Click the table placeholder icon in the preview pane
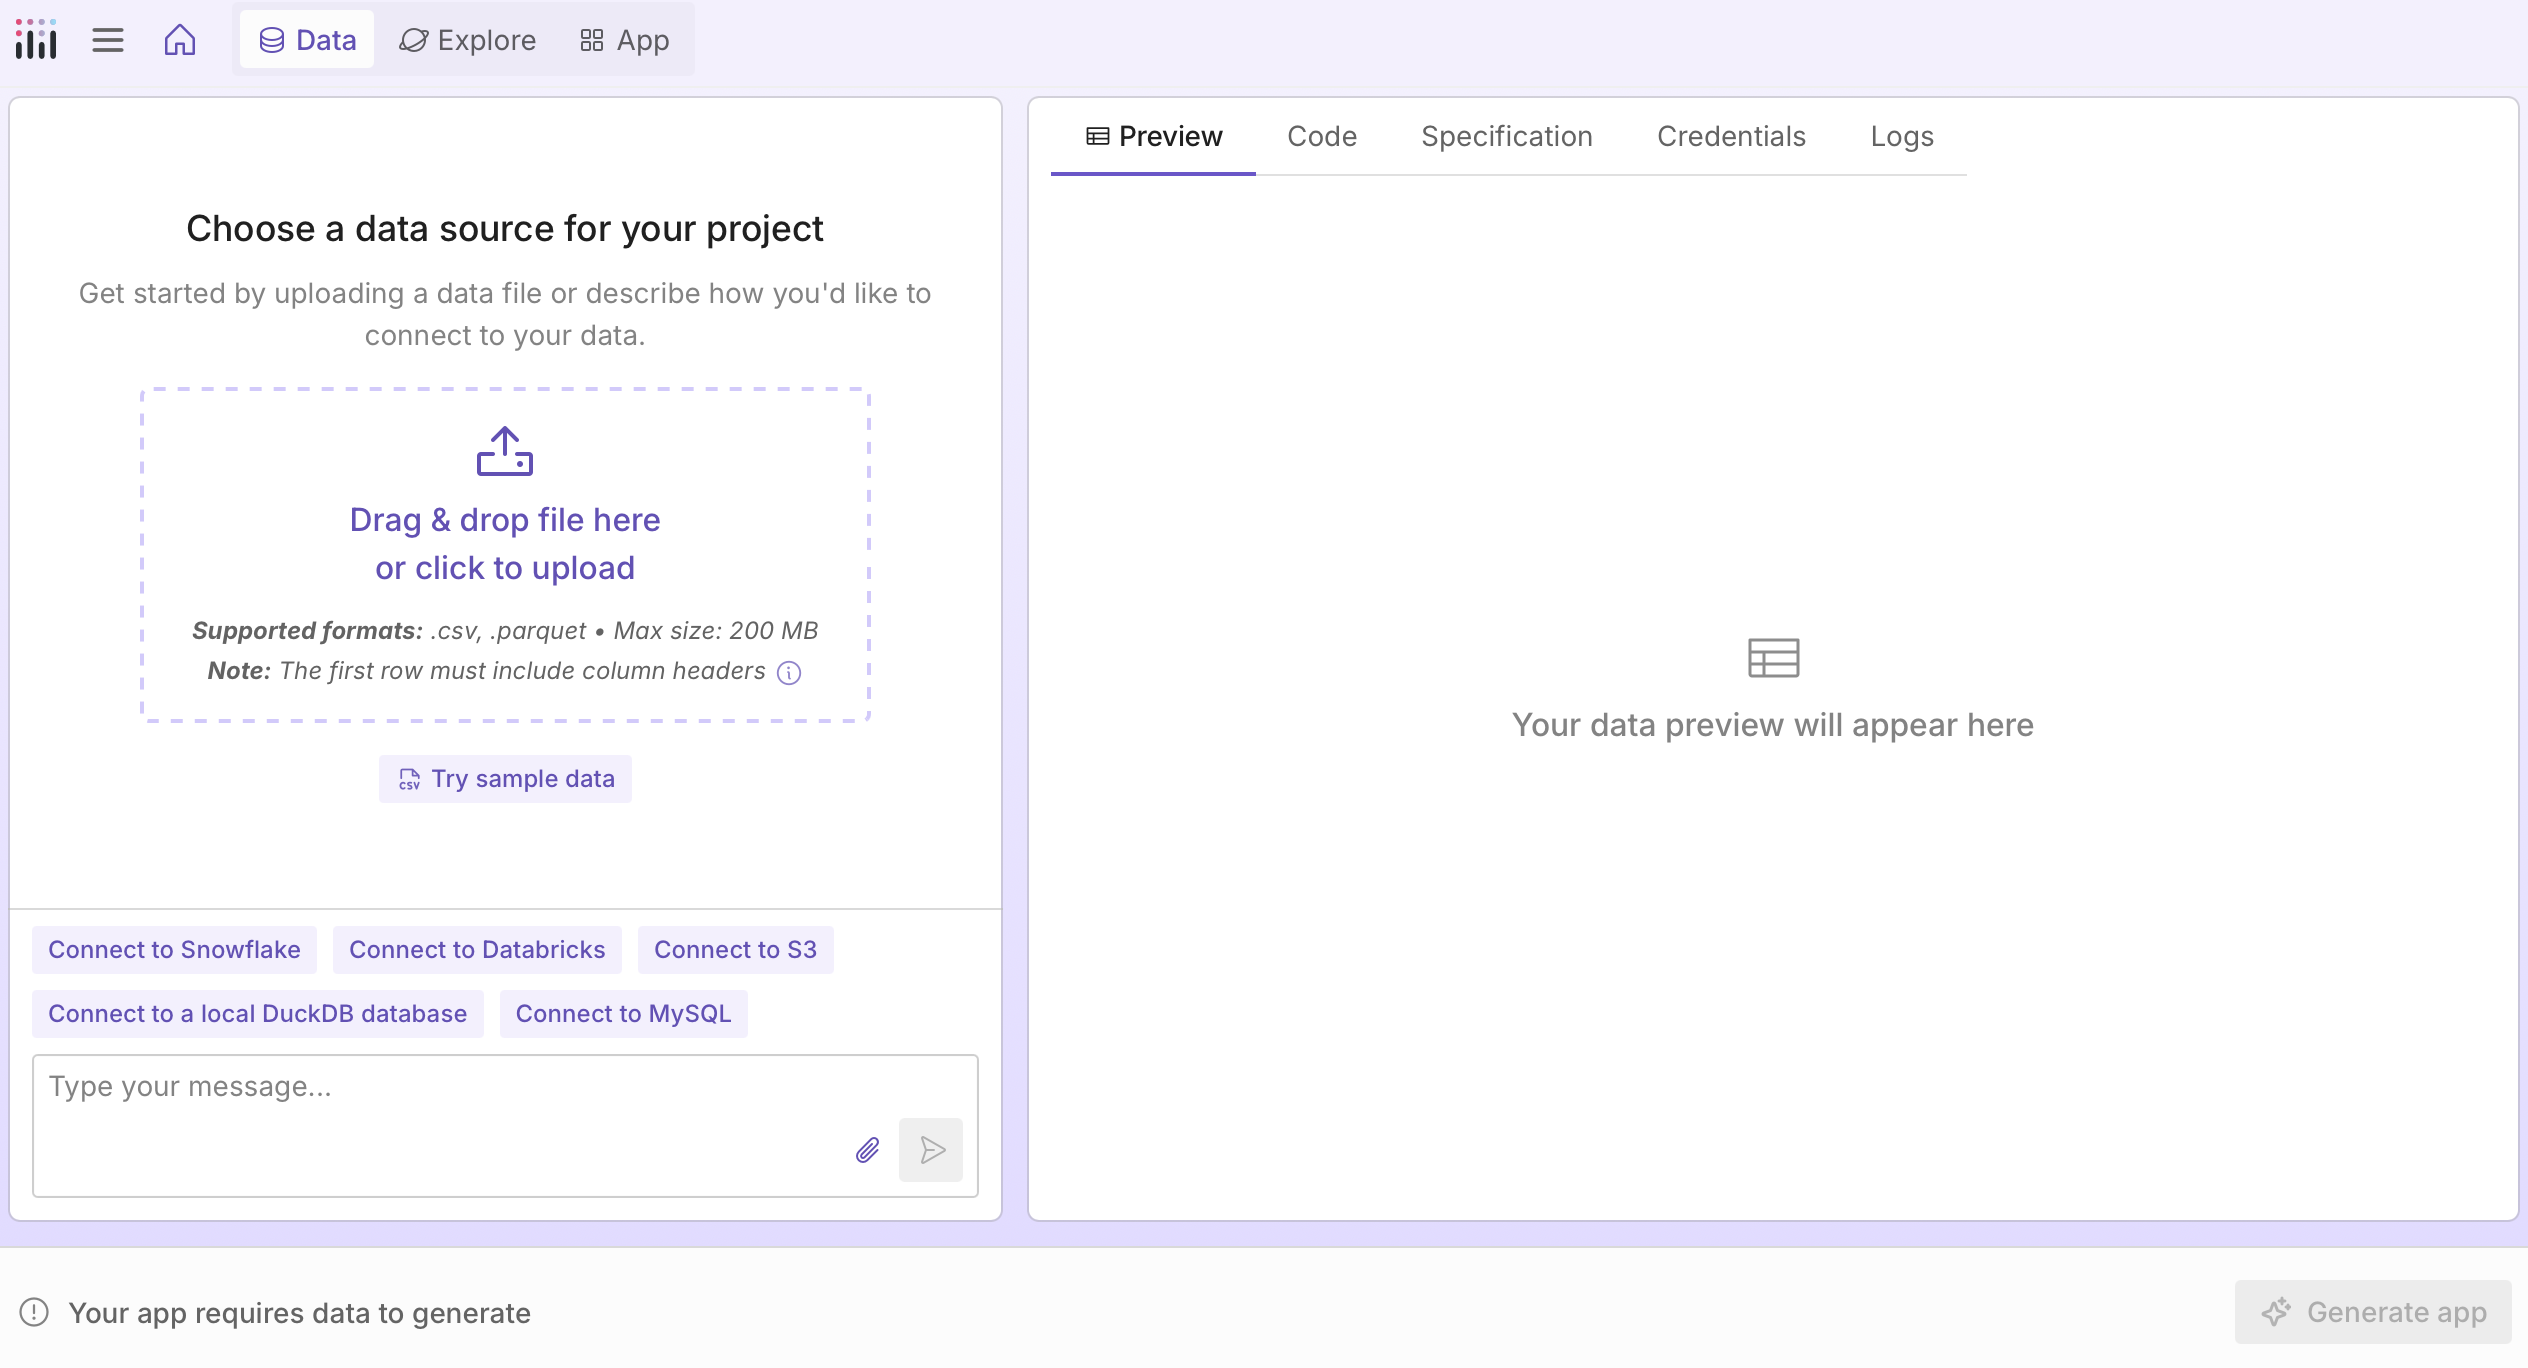Viewport: 2528px width, 1368px height. (x=1774, y=657)
